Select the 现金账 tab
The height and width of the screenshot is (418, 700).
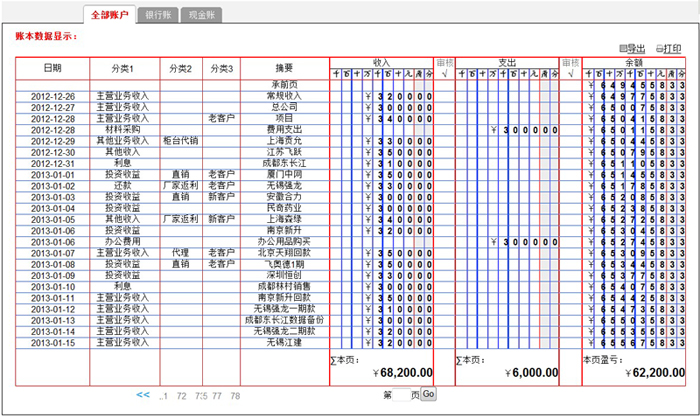[x=204, y=16]
